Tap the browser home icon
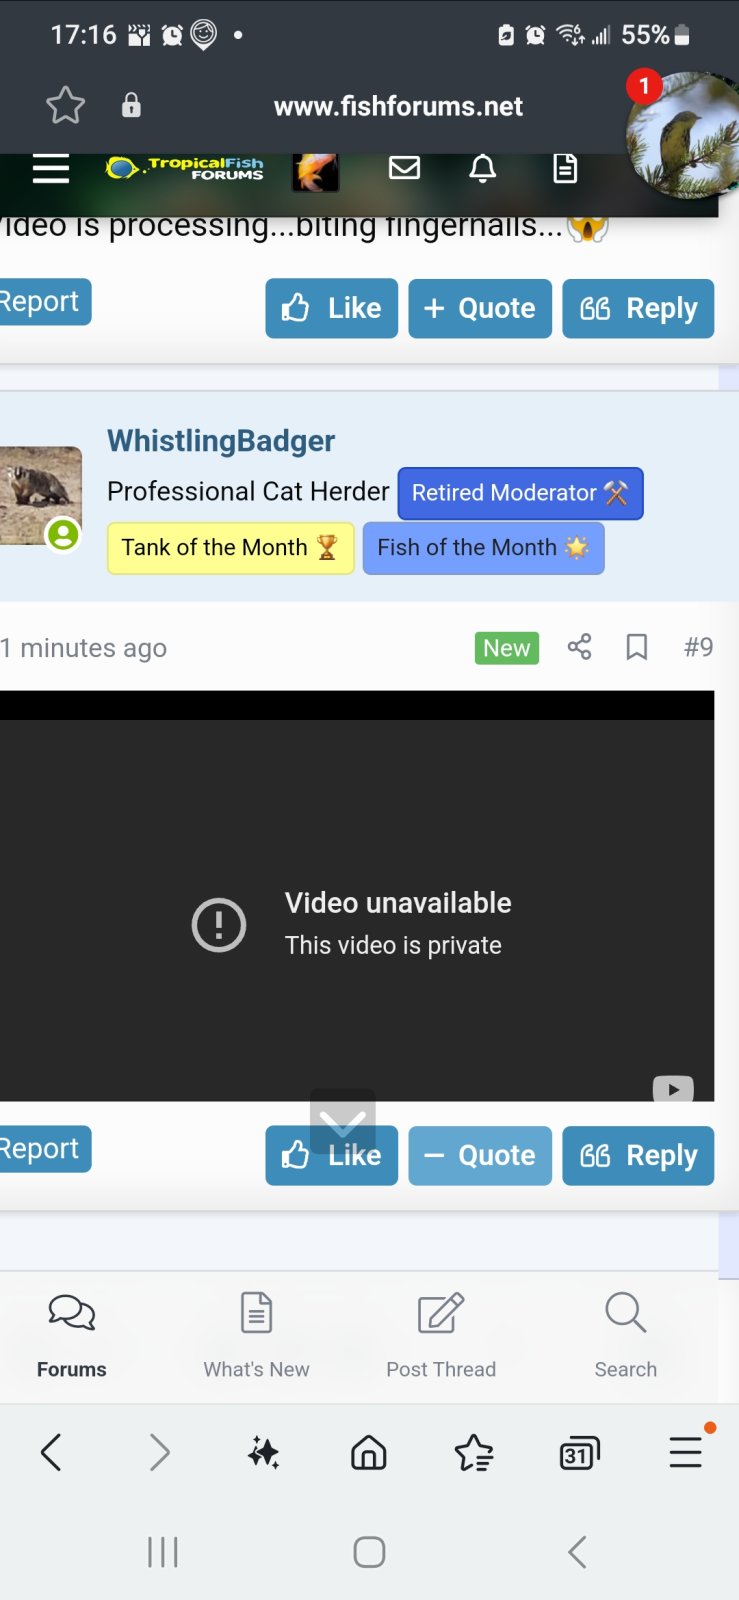This screenshot has height=1600, width=739. pos(369,1452)
